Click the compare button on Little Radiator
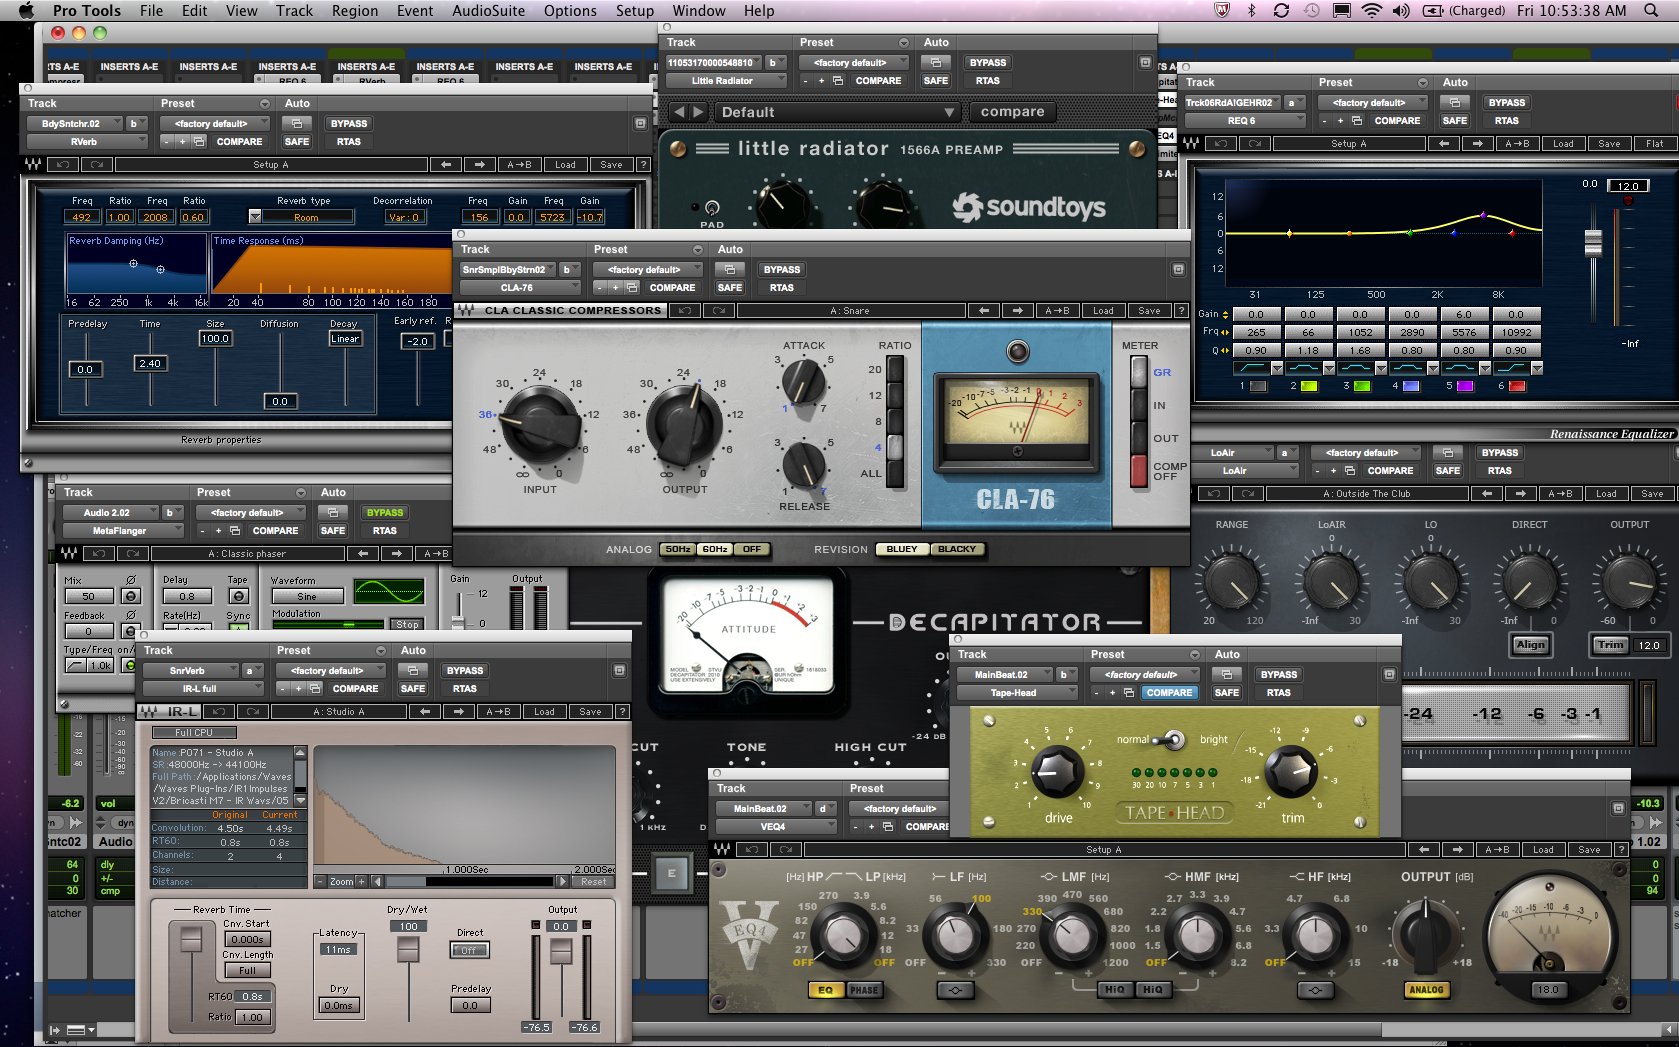1679x1047 pixels. pos(1012,112)
